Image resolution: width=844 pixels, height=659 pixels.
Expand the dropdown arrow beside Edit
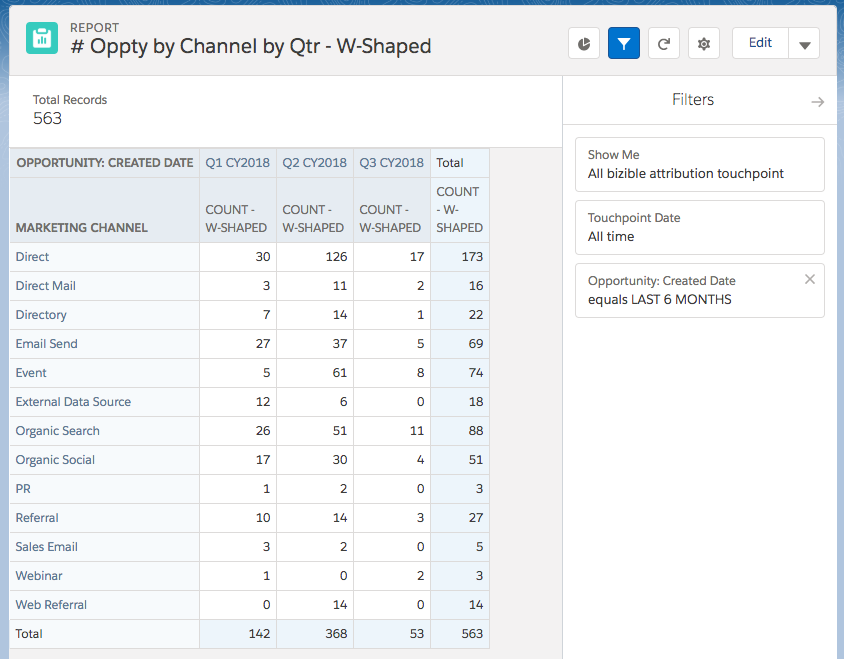coord(804,44)
